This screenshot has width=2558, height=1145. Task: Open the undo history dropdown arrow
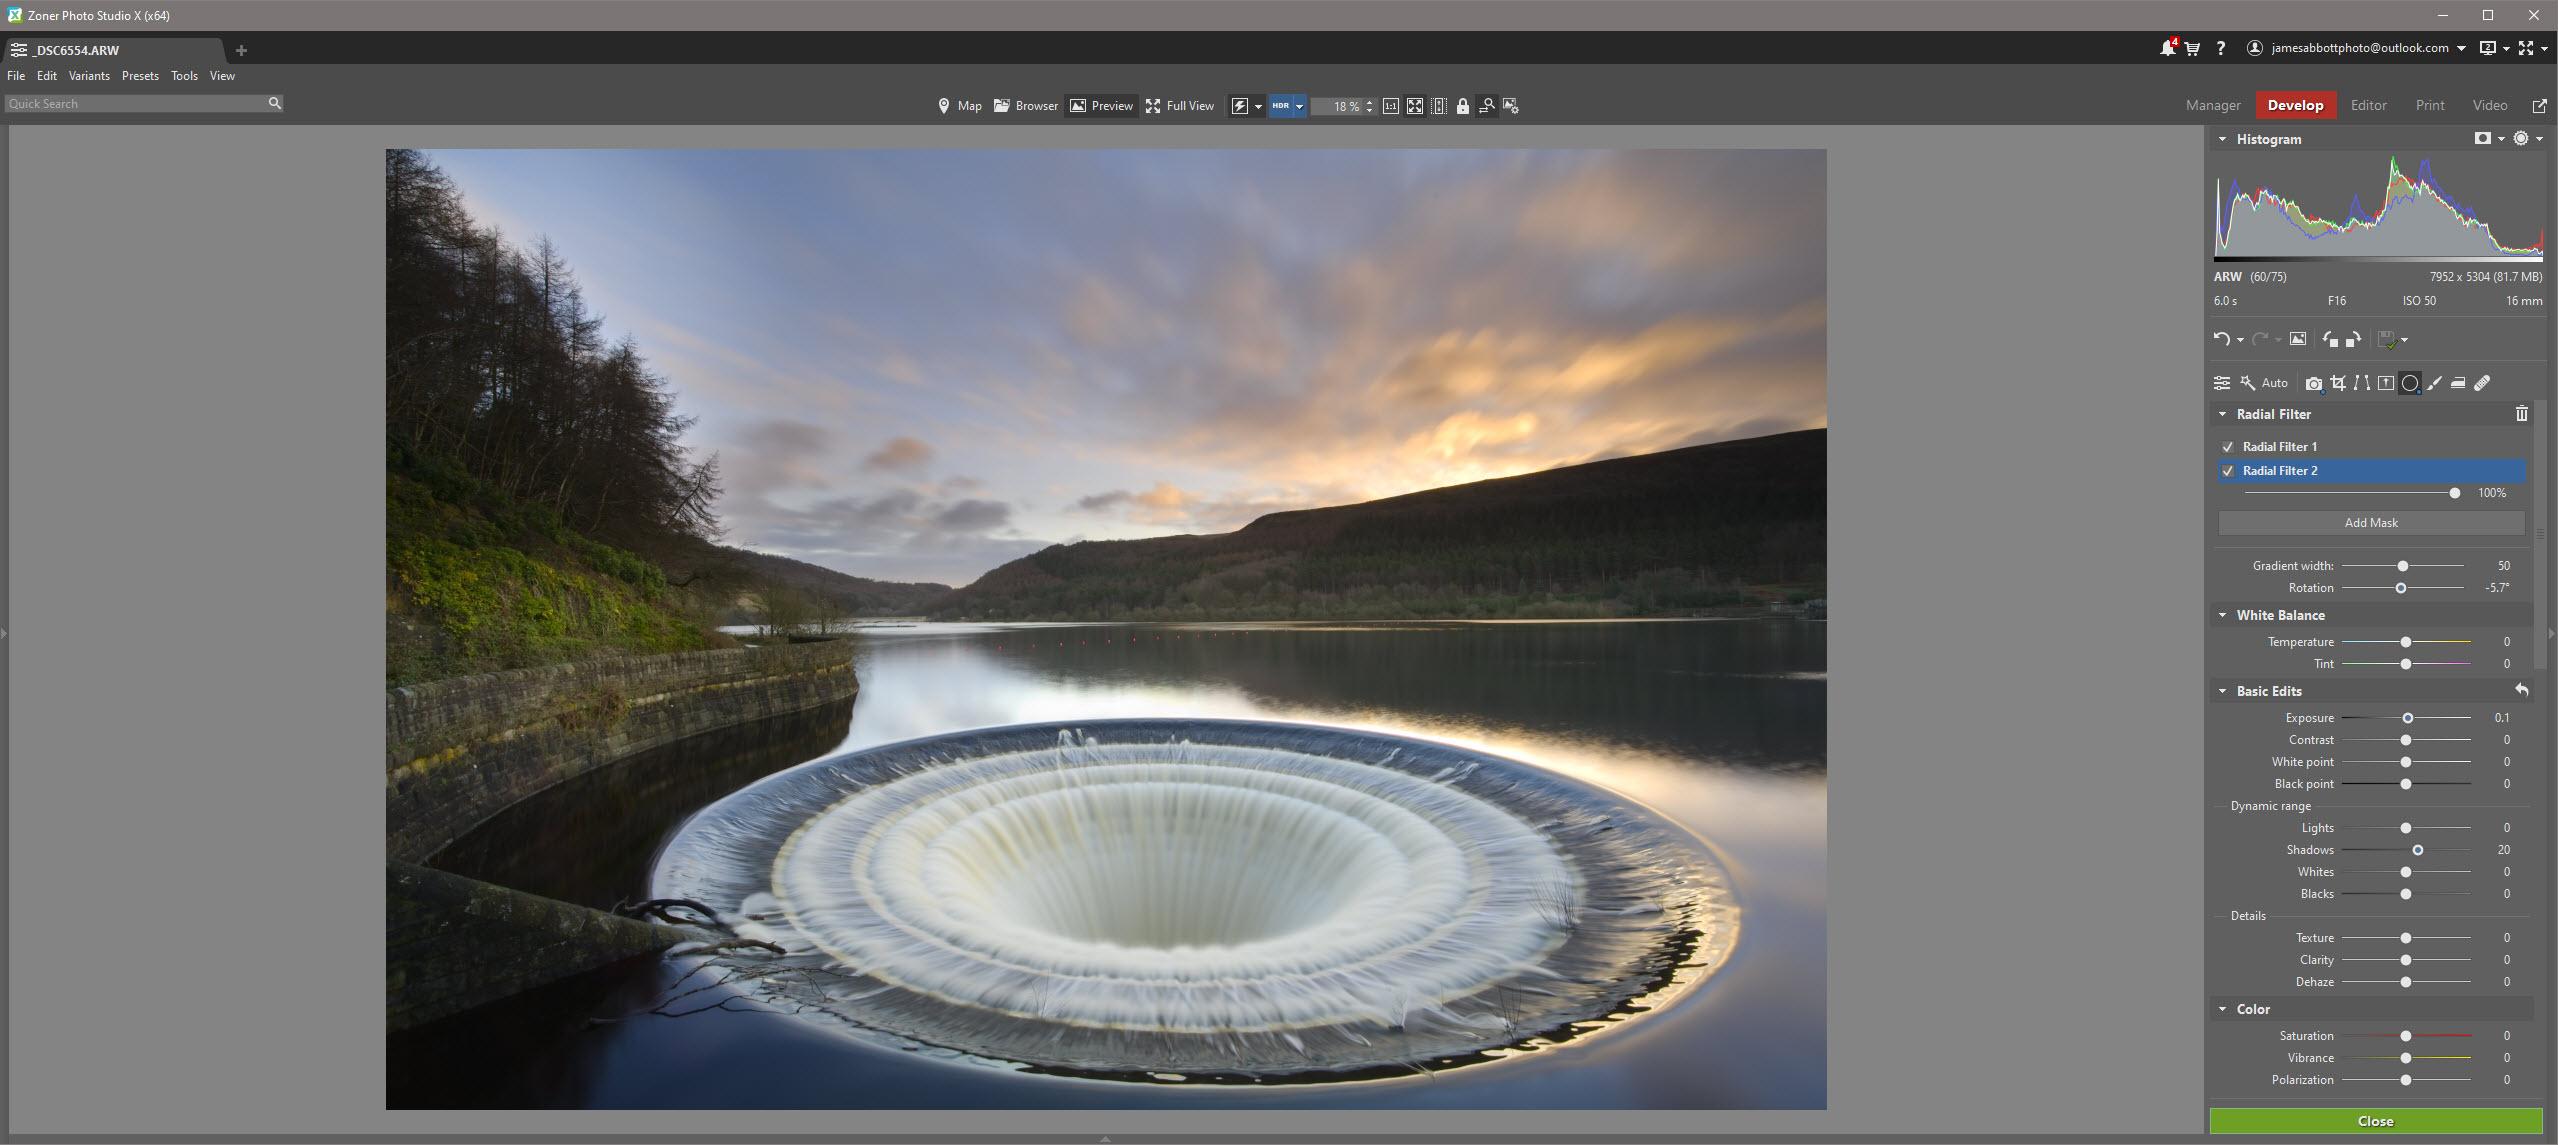2240,340
